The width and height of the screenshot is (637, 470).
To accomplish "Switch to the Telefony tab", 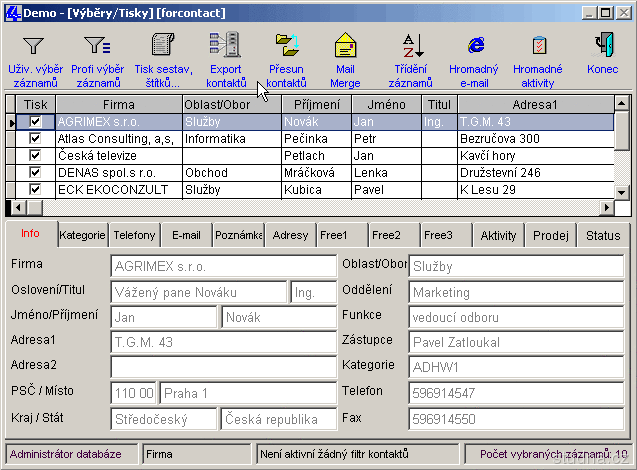I will 134,235.
